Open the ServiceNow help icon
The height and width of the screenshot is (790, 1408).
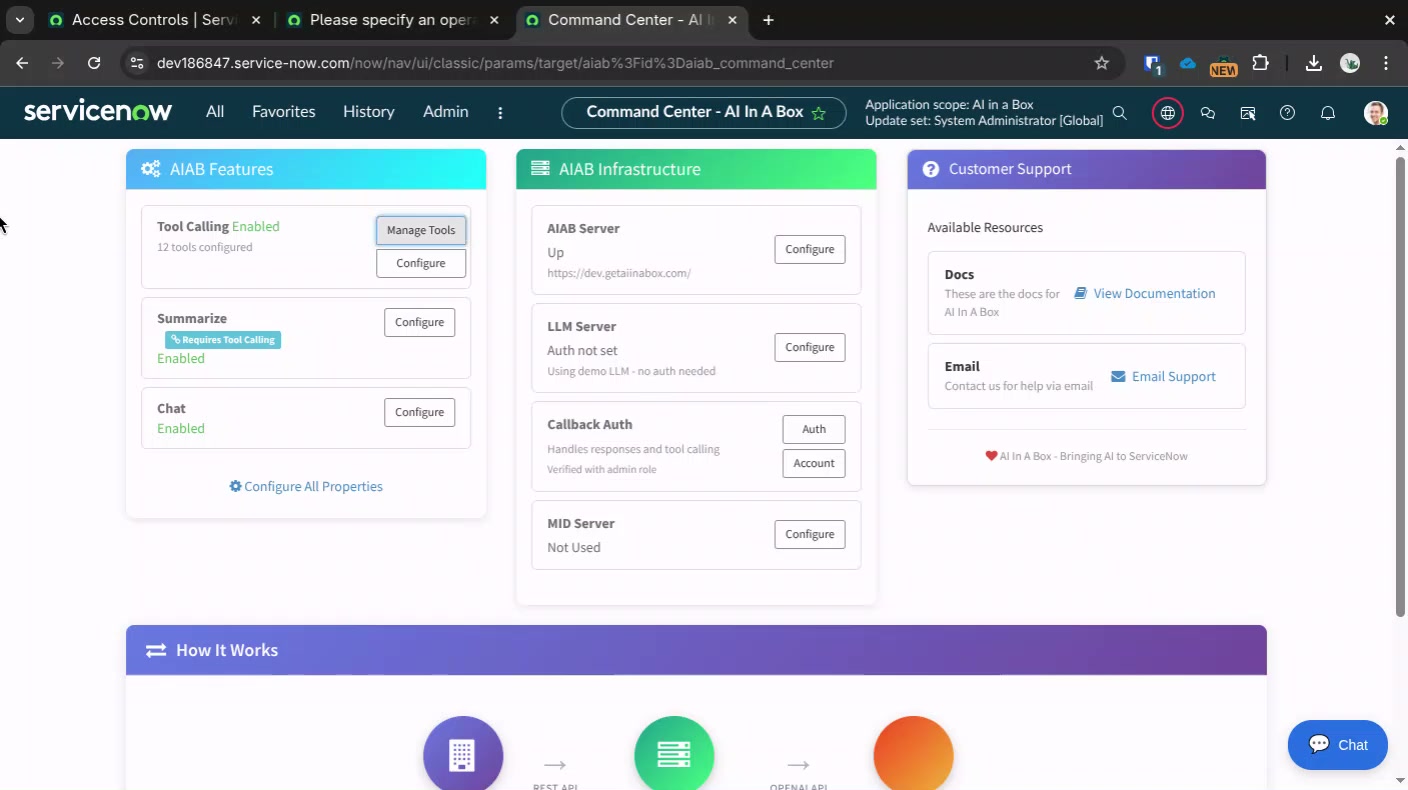(x=1288, y=113)
